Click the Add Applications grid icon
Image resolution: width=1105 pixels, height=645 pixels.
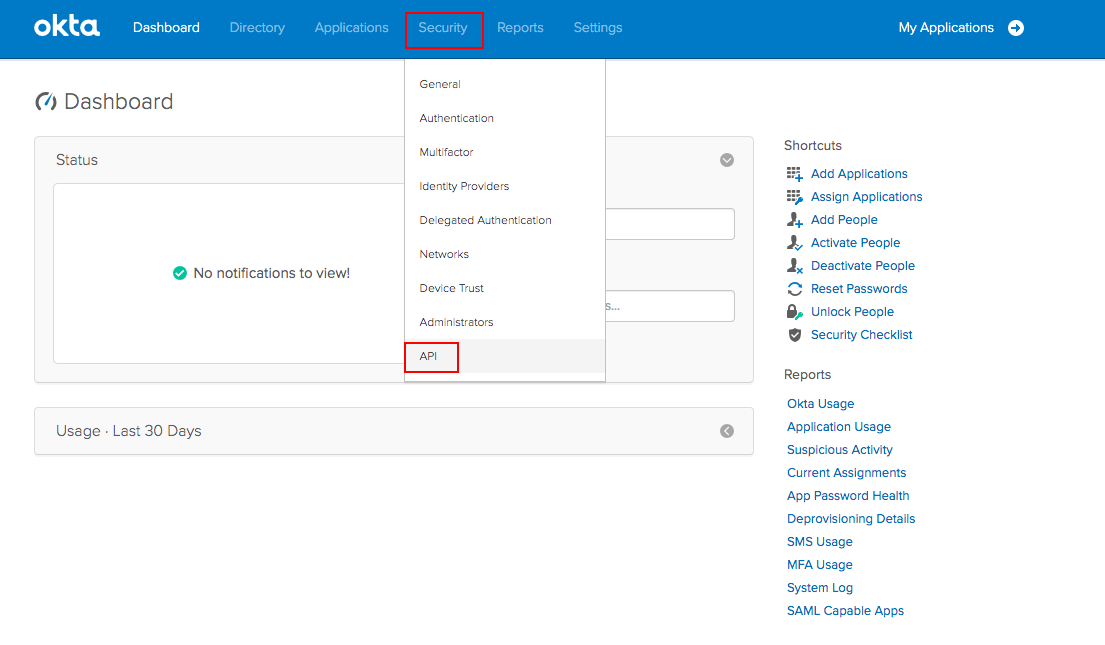tap(795, 174)
